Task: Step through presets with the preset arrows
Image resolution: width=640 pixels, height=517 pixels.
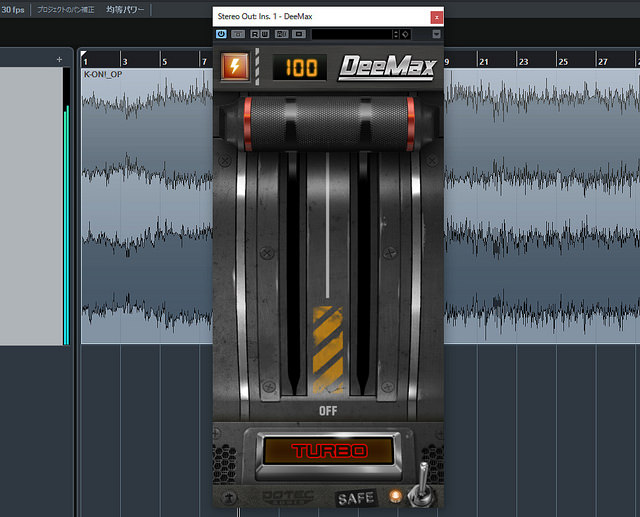Action: [x=395, y=34]
